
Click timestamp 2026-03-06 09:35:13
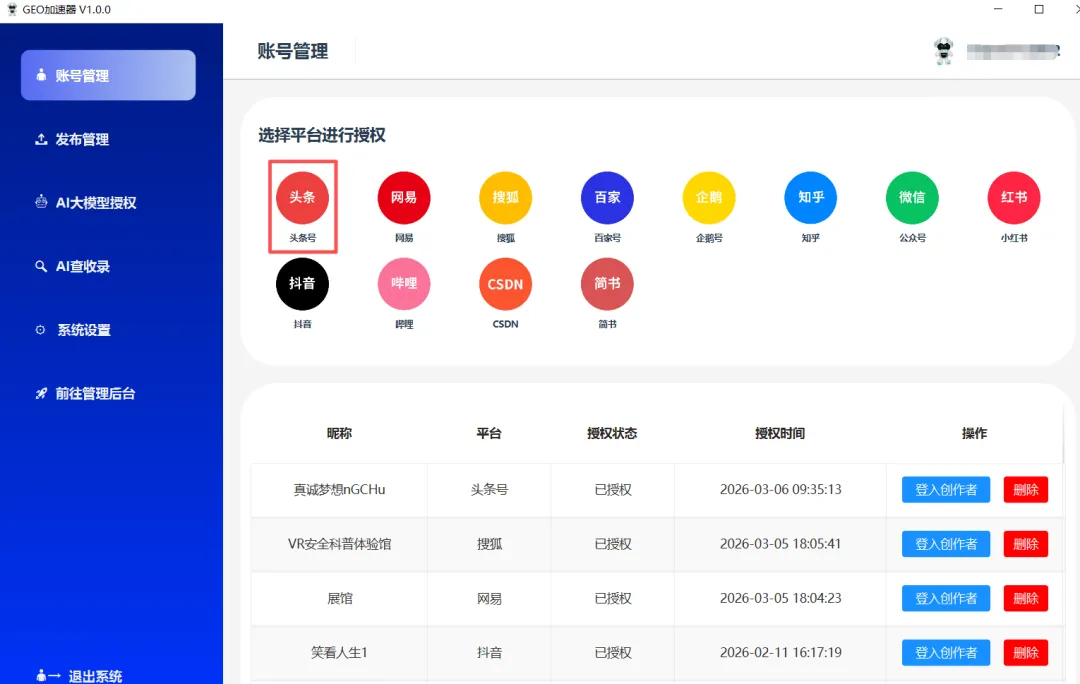[x=780, y=490]
